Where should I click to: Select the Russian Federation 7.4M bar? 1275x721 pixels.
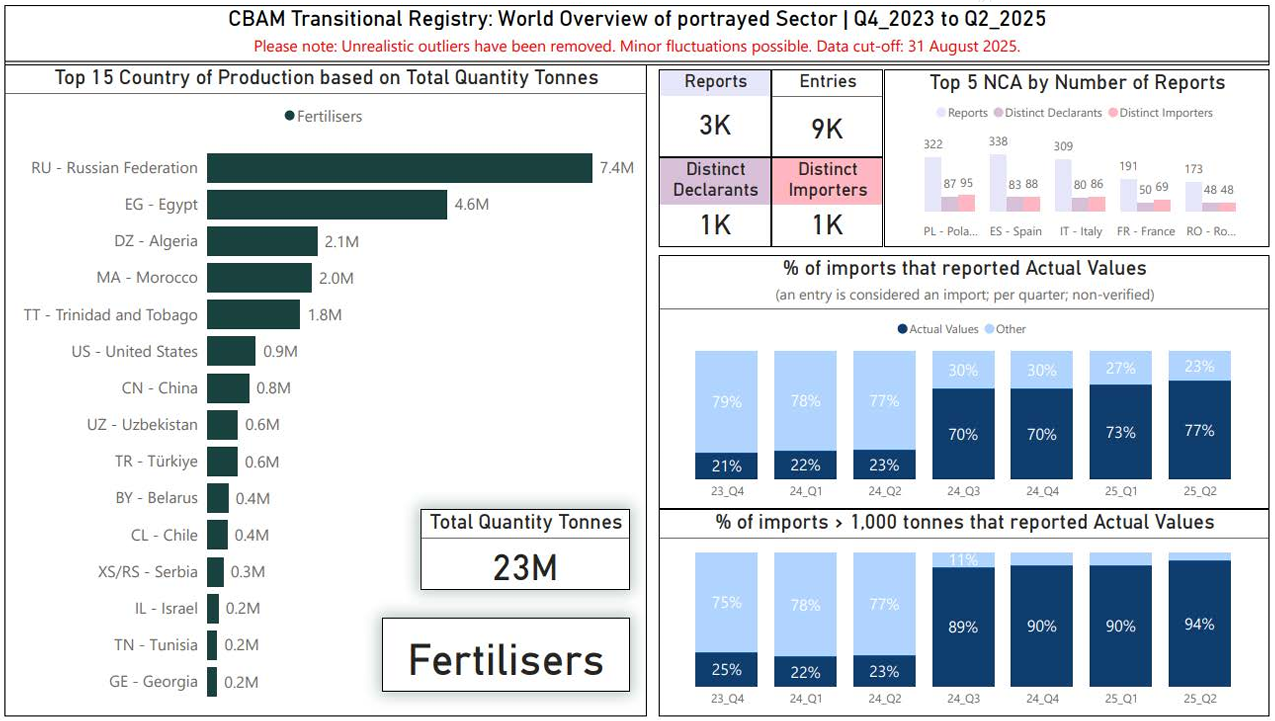399,168
